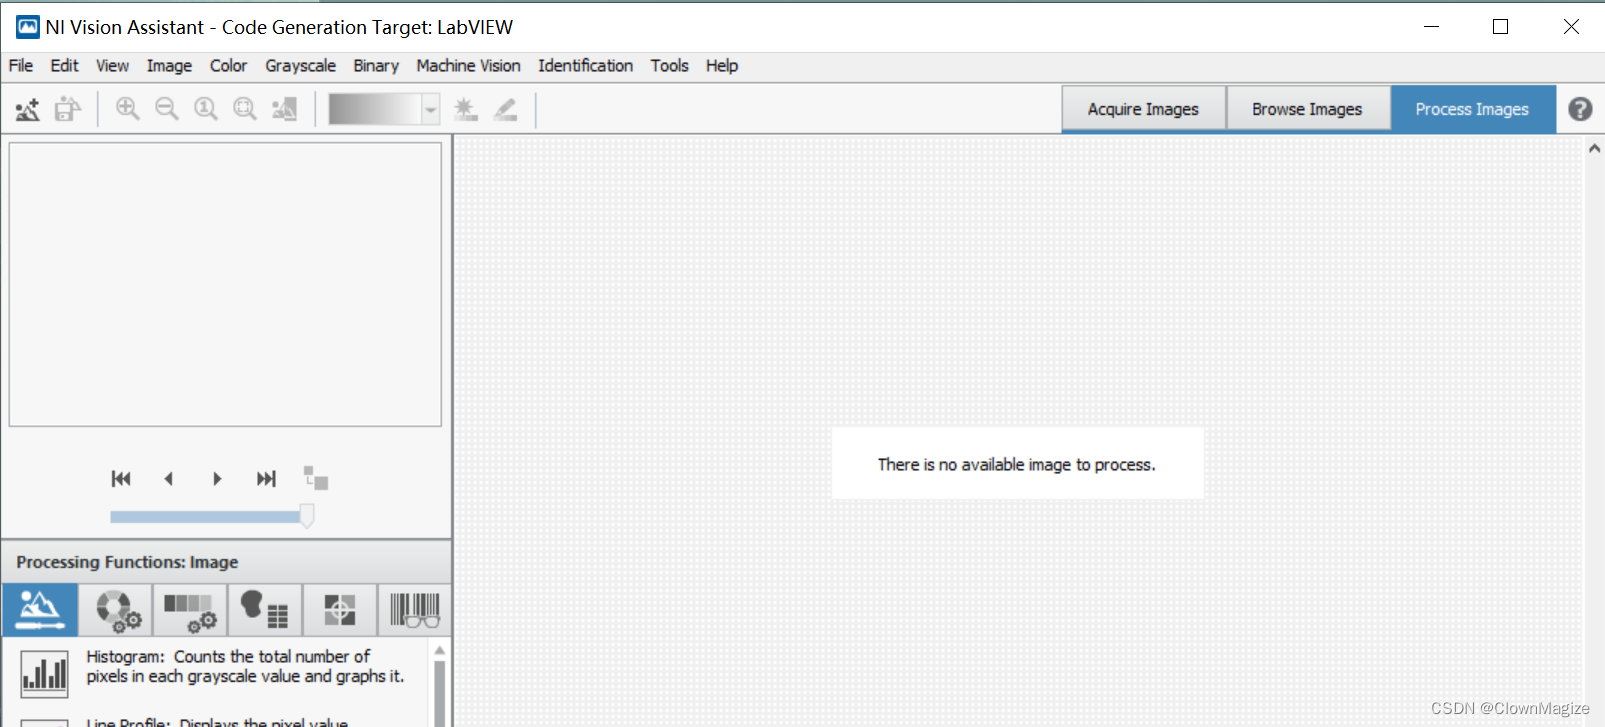Viewport: 1605px width, 727px height.
Task: Click the Histogram description text
Action: (x=245, y=666)
